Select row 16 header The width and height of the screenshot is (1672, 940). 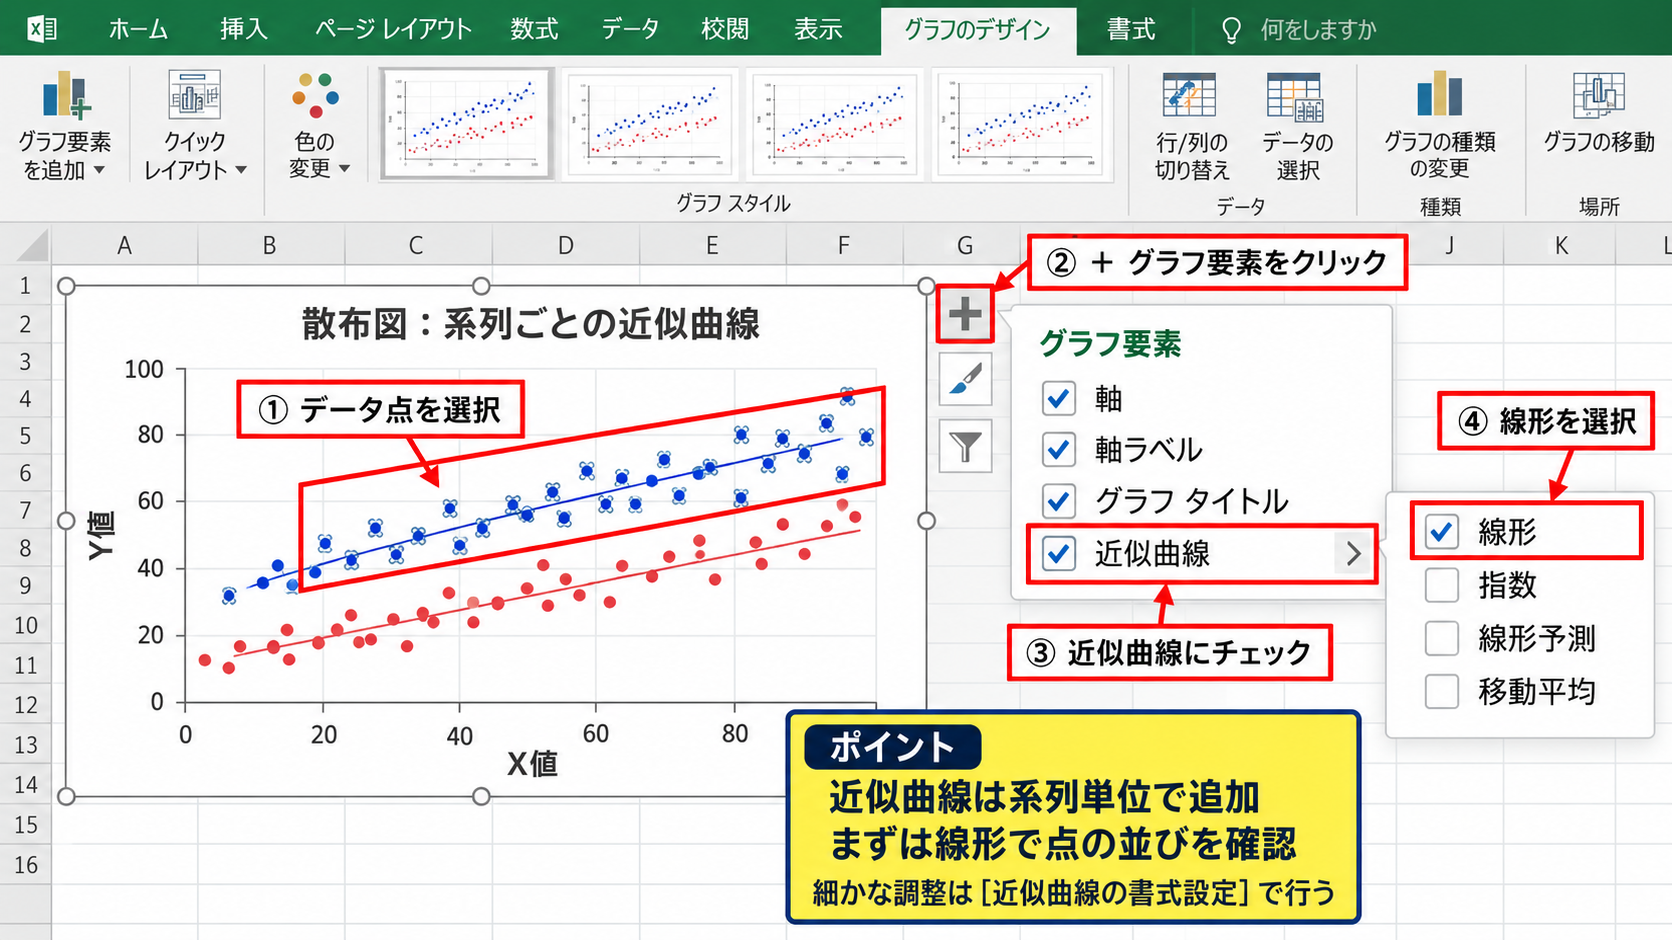point(25,864)
